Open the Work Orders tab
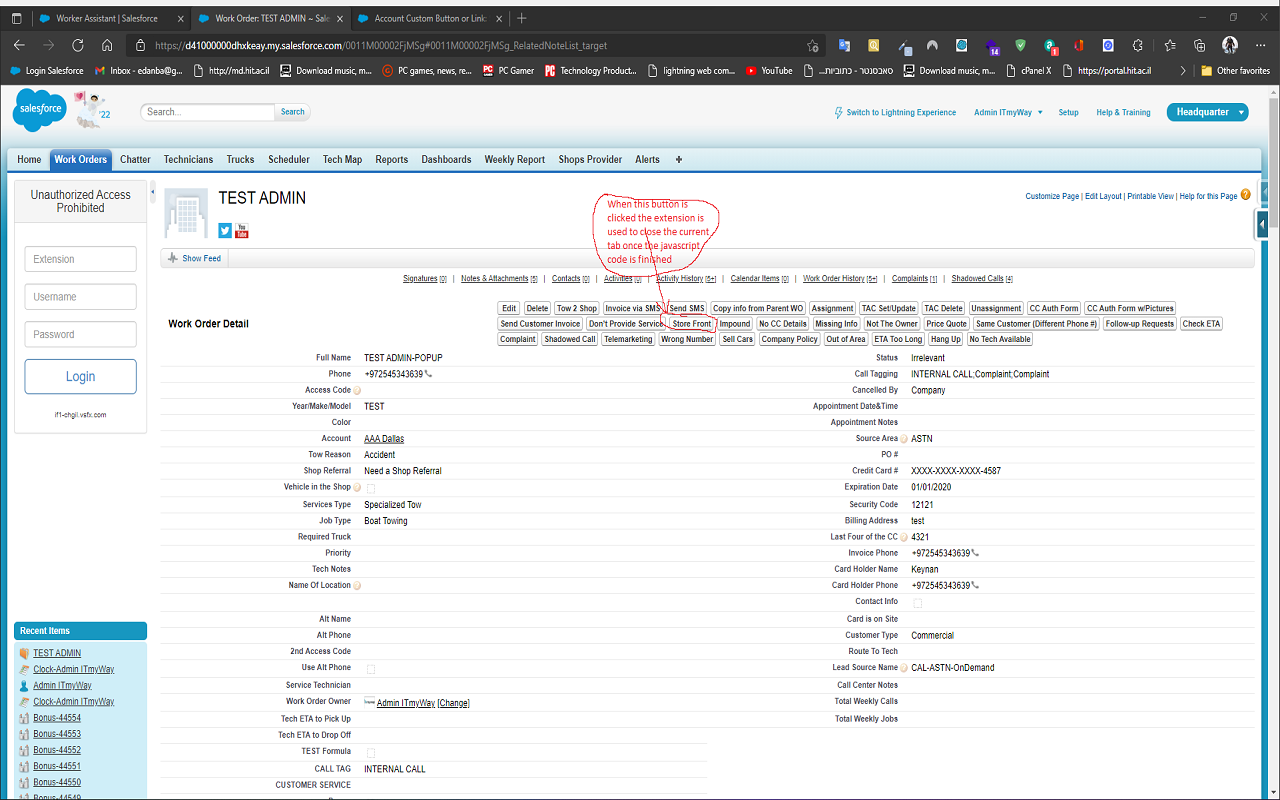The width and height of the screenshot is (1280, 800). pyautogui.click(x=81, y=159)
